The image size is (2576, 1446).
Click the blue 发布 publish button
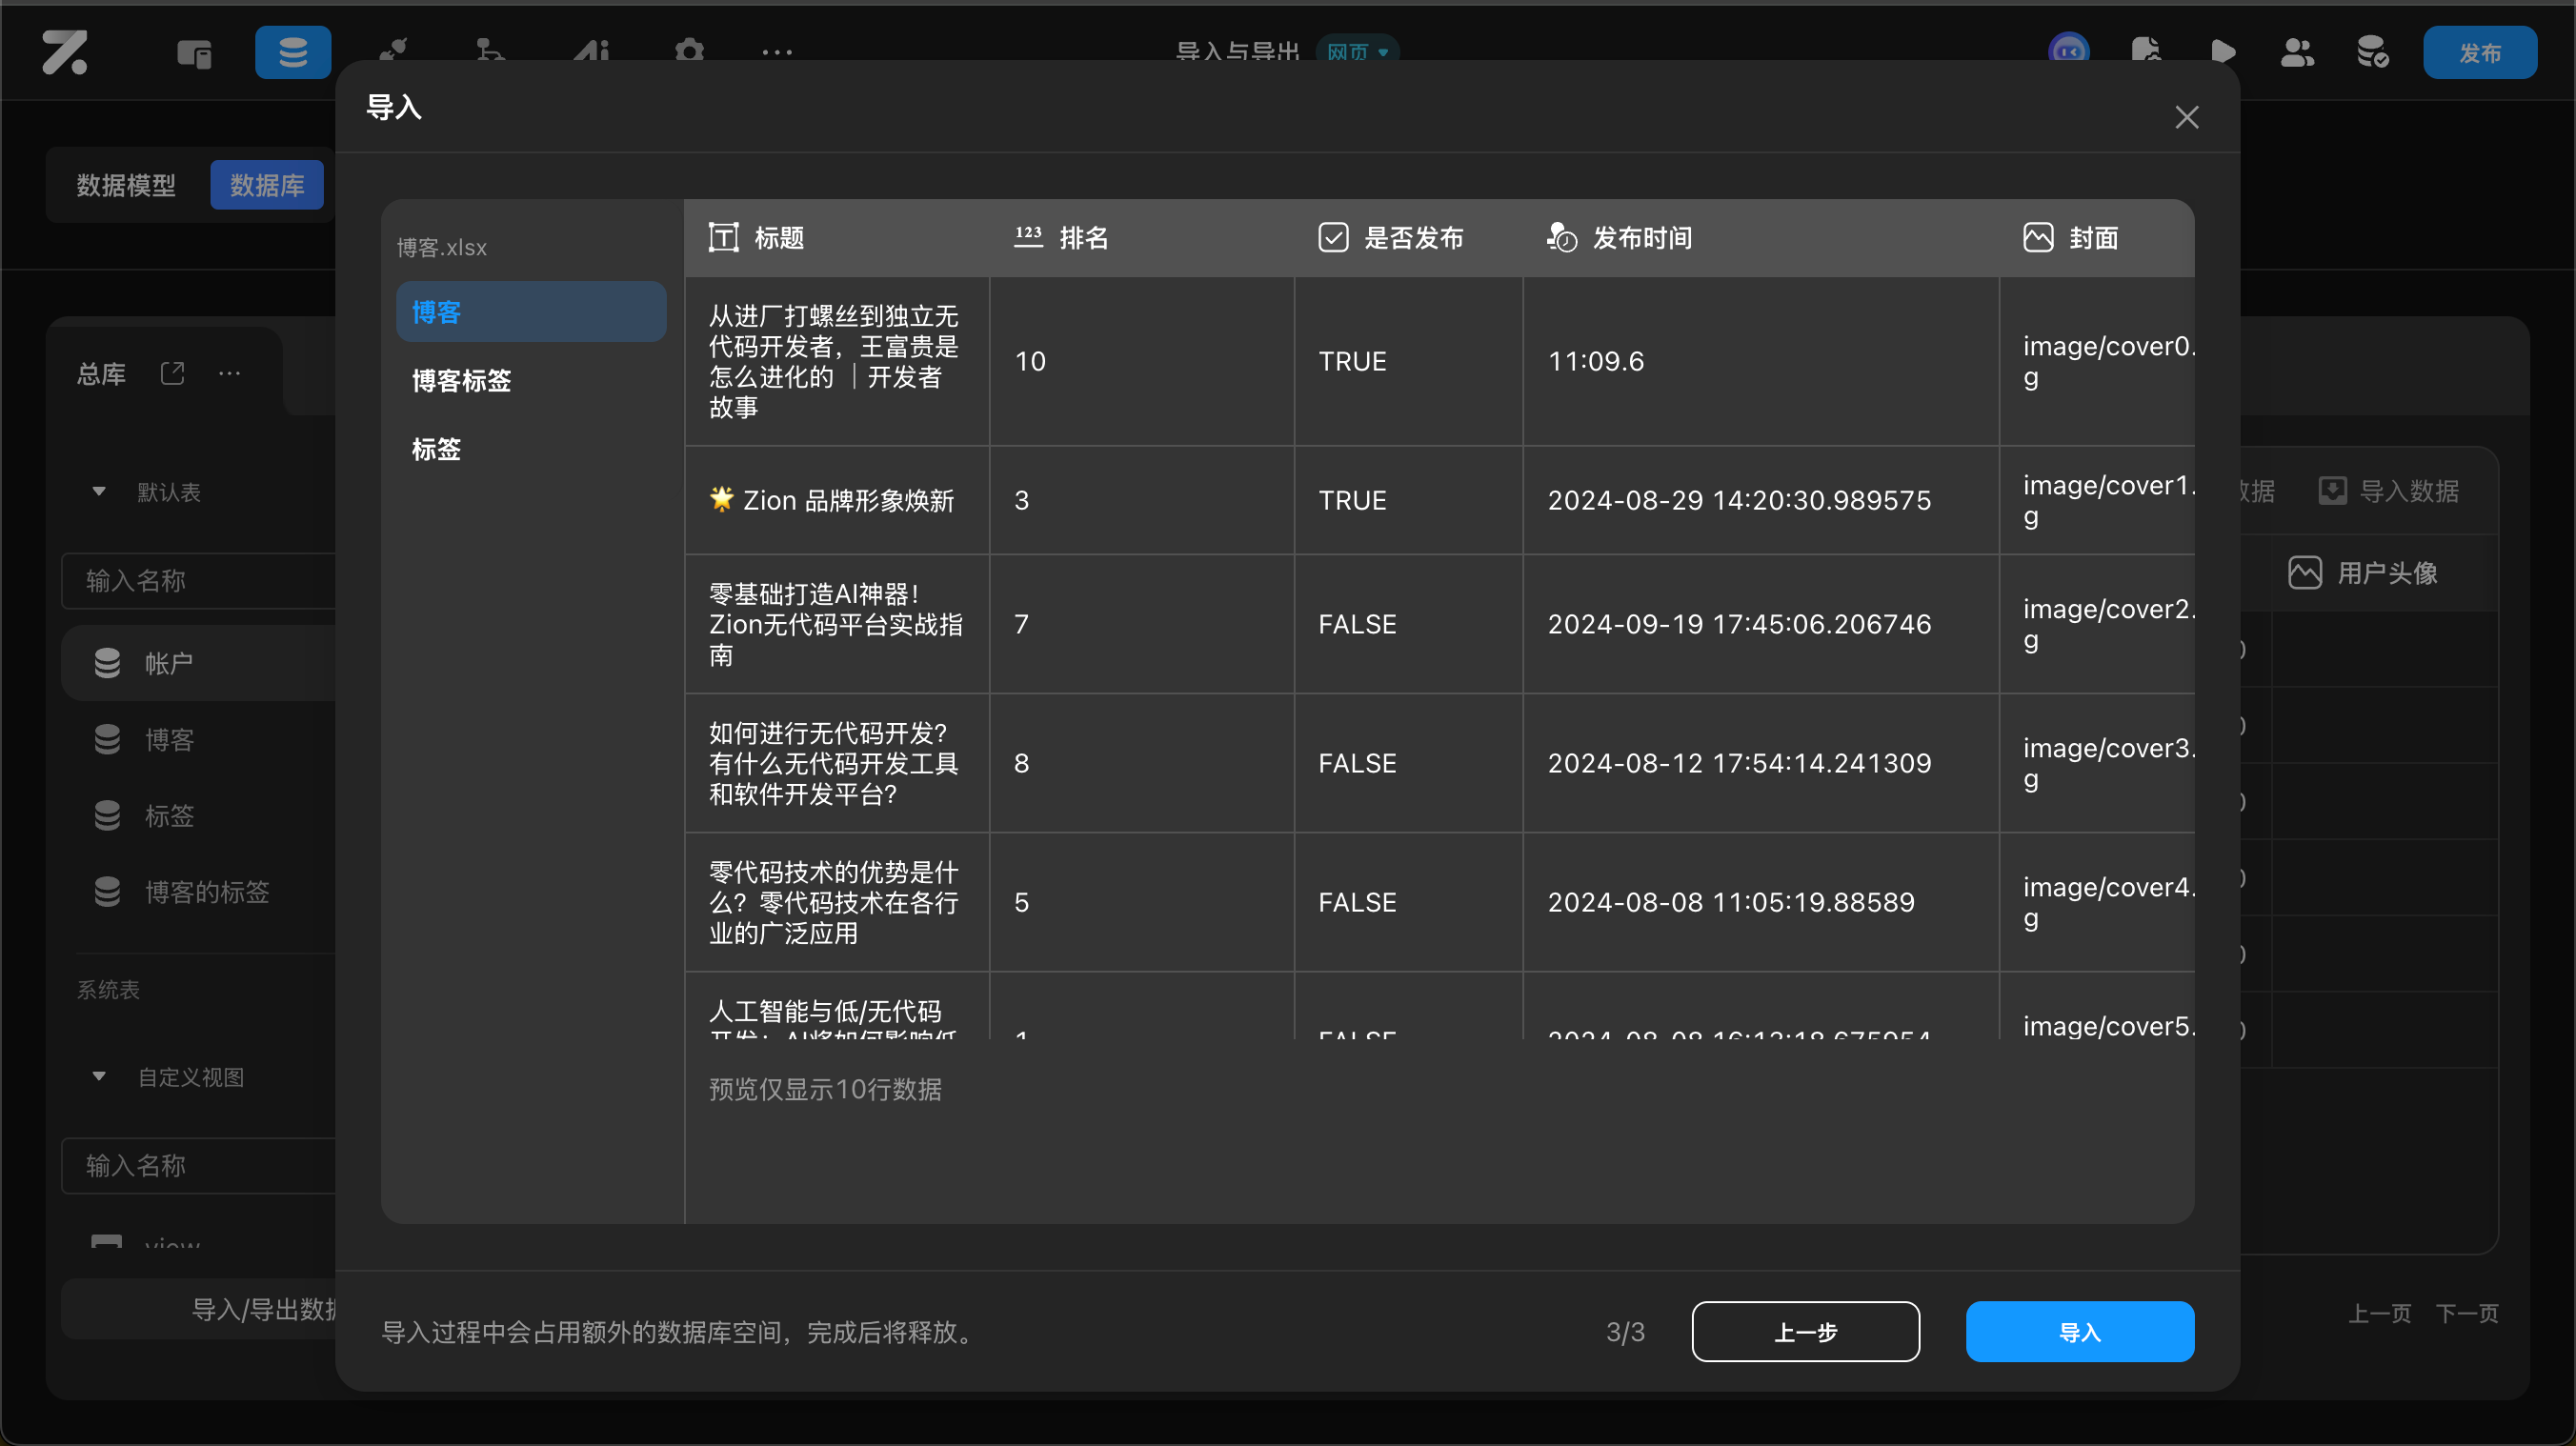click(2480, 52)
